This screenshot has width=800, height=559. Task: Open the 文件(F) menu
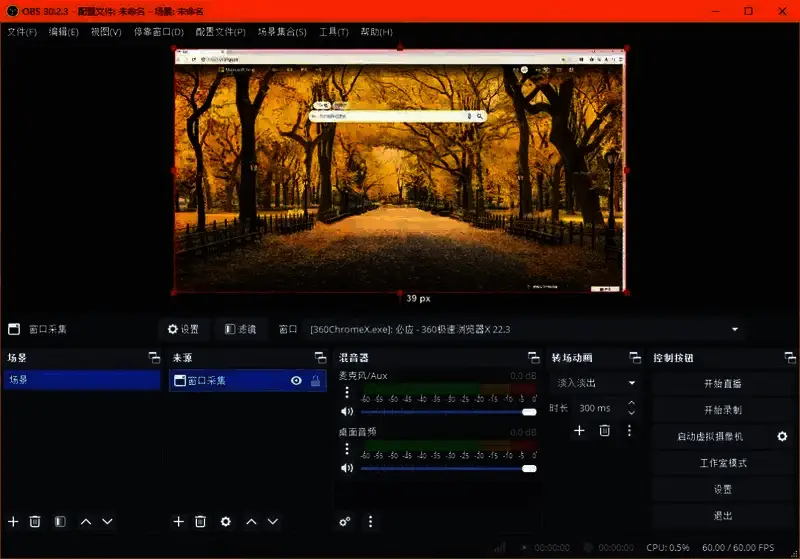coord(22,32)
